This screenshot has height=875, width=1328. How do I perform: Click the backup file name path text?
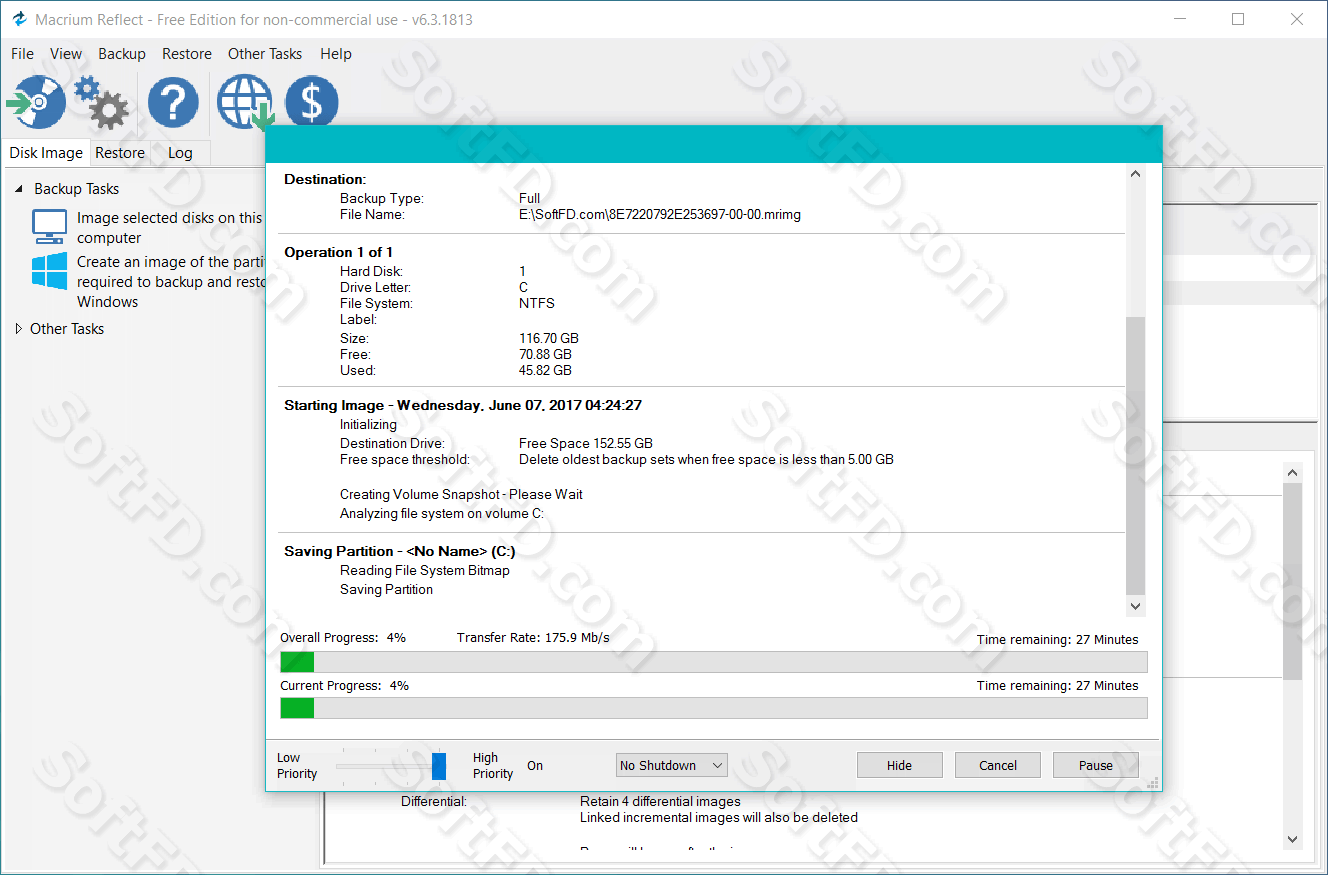660,214
